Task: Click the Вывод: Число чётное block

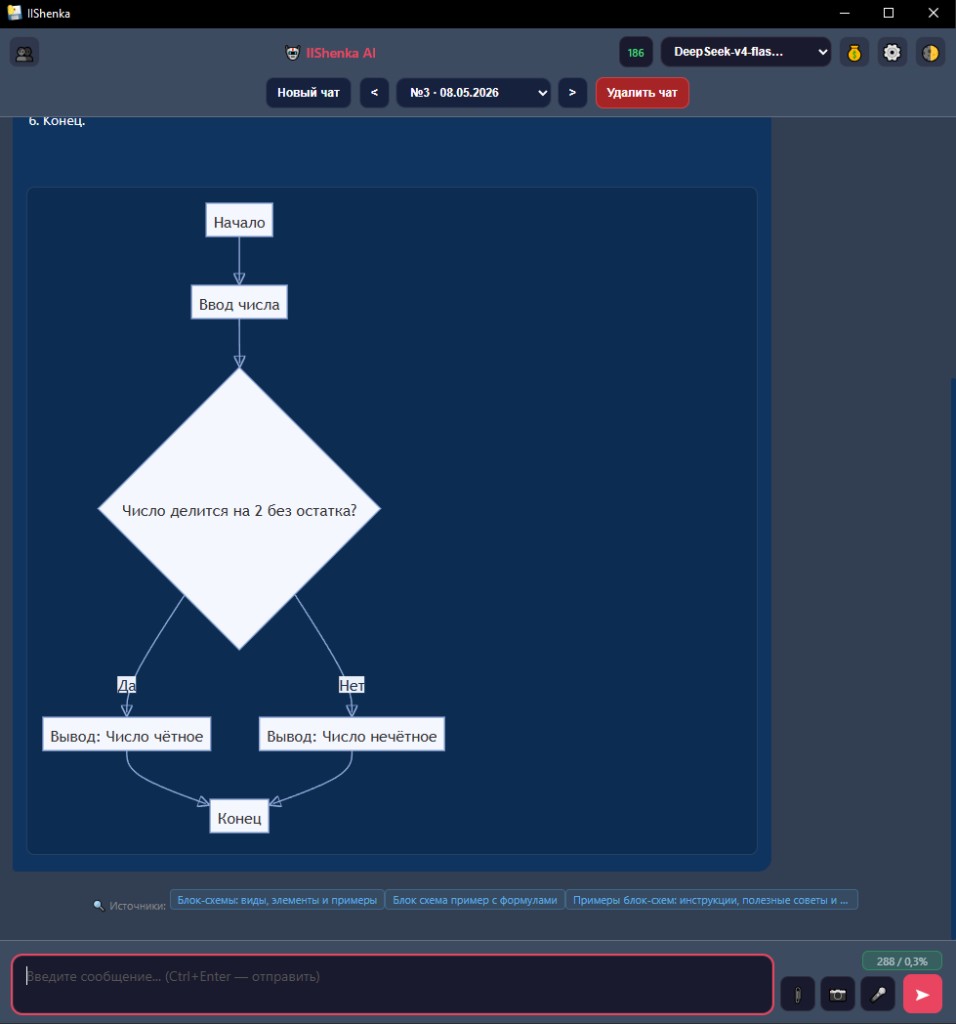Action: 127,734
